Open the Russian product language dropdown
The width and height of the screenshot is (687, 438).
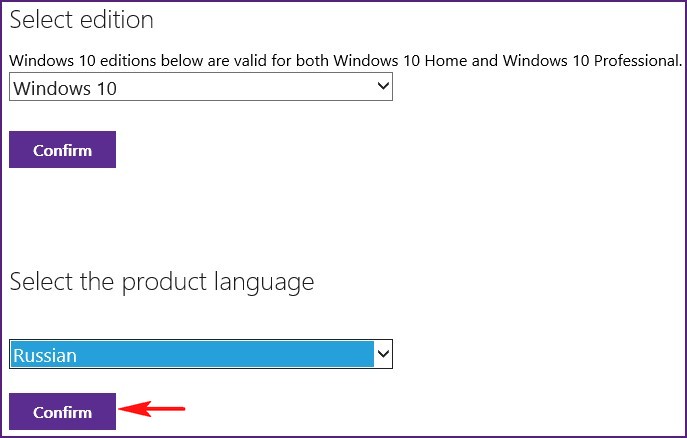click(x=201, y=354)
